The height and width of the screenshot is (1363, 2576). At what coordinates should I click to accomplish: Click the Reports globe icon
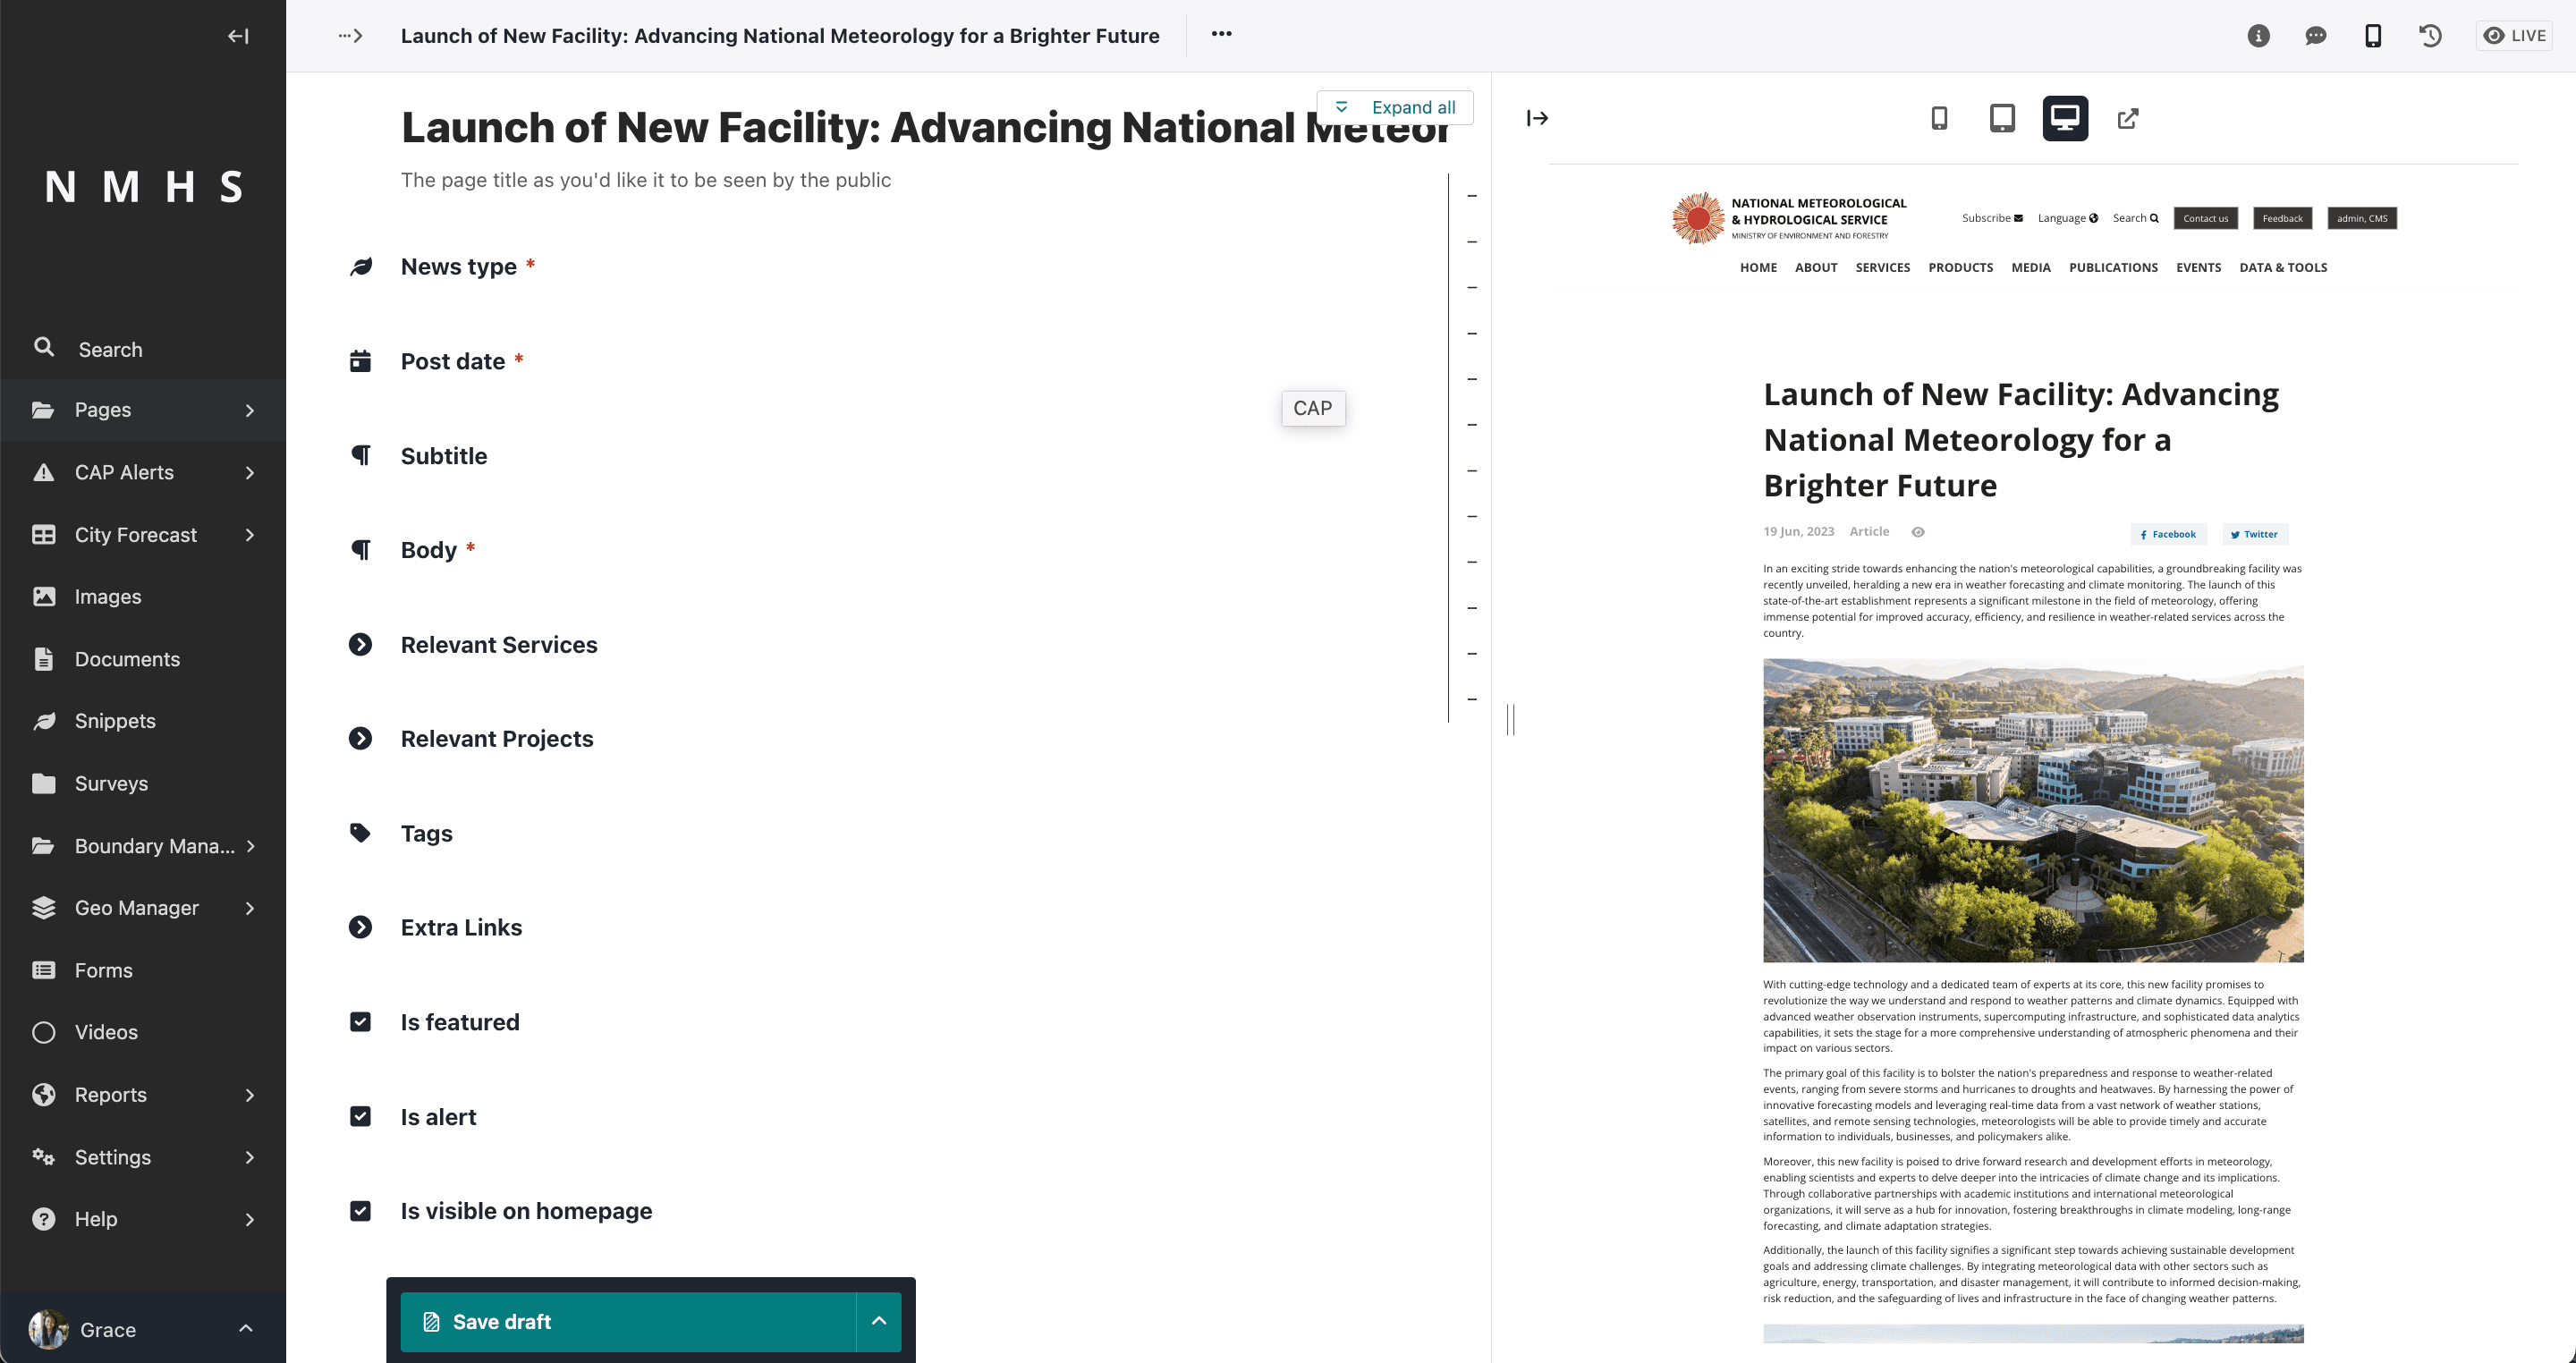44,1095
